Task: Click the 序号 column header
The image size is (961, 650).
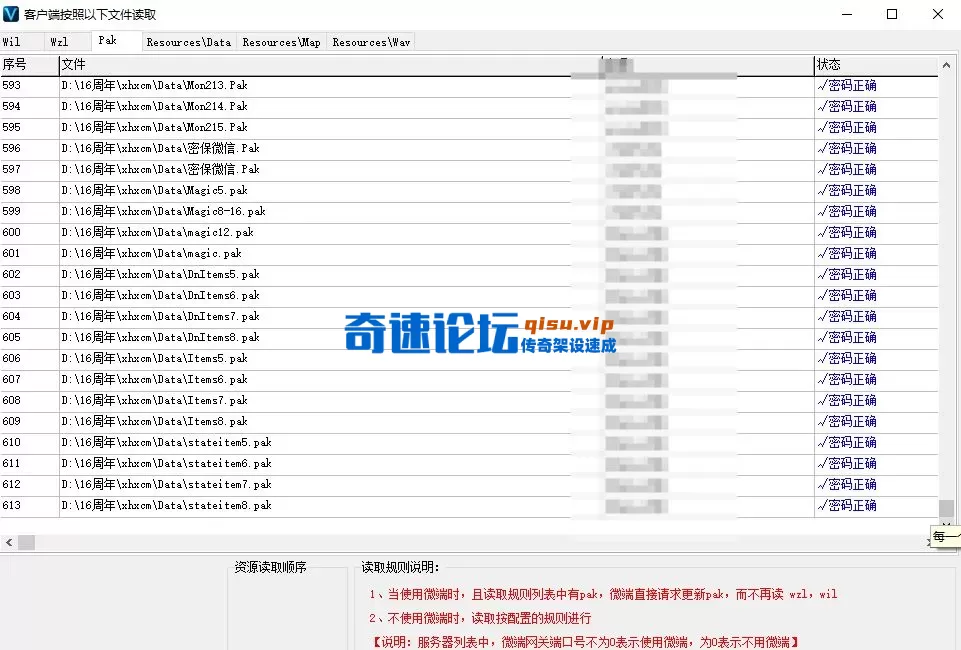Action: [18, 64]
